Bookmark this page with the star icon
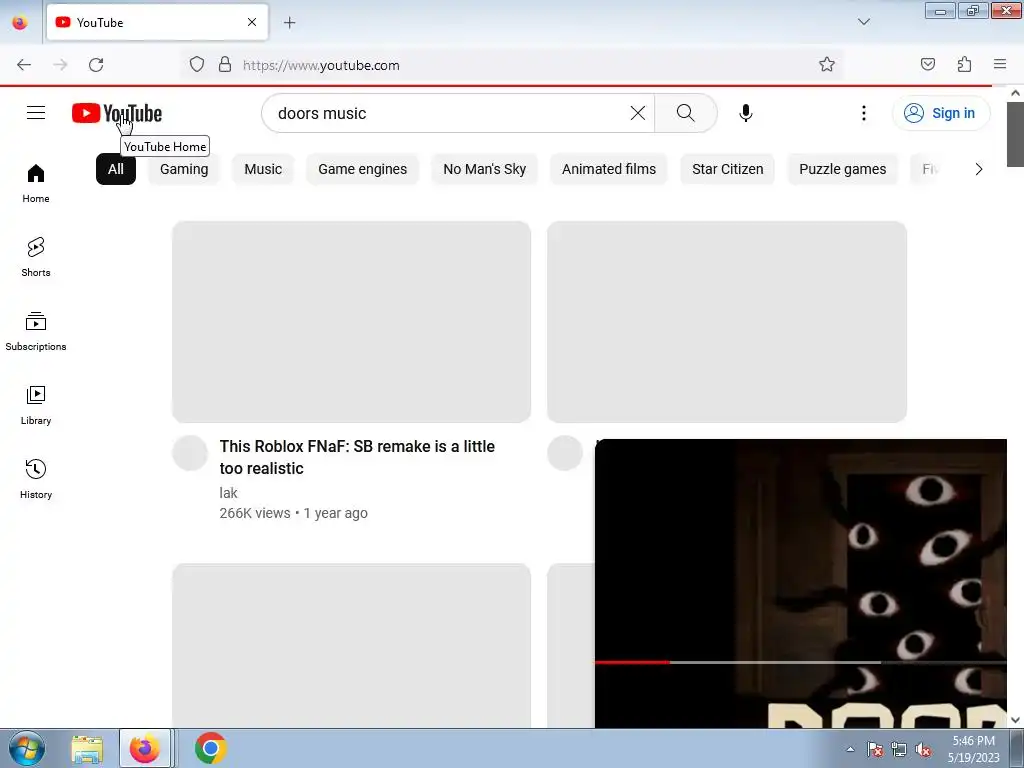1024x768 pixels. [827, 65]
